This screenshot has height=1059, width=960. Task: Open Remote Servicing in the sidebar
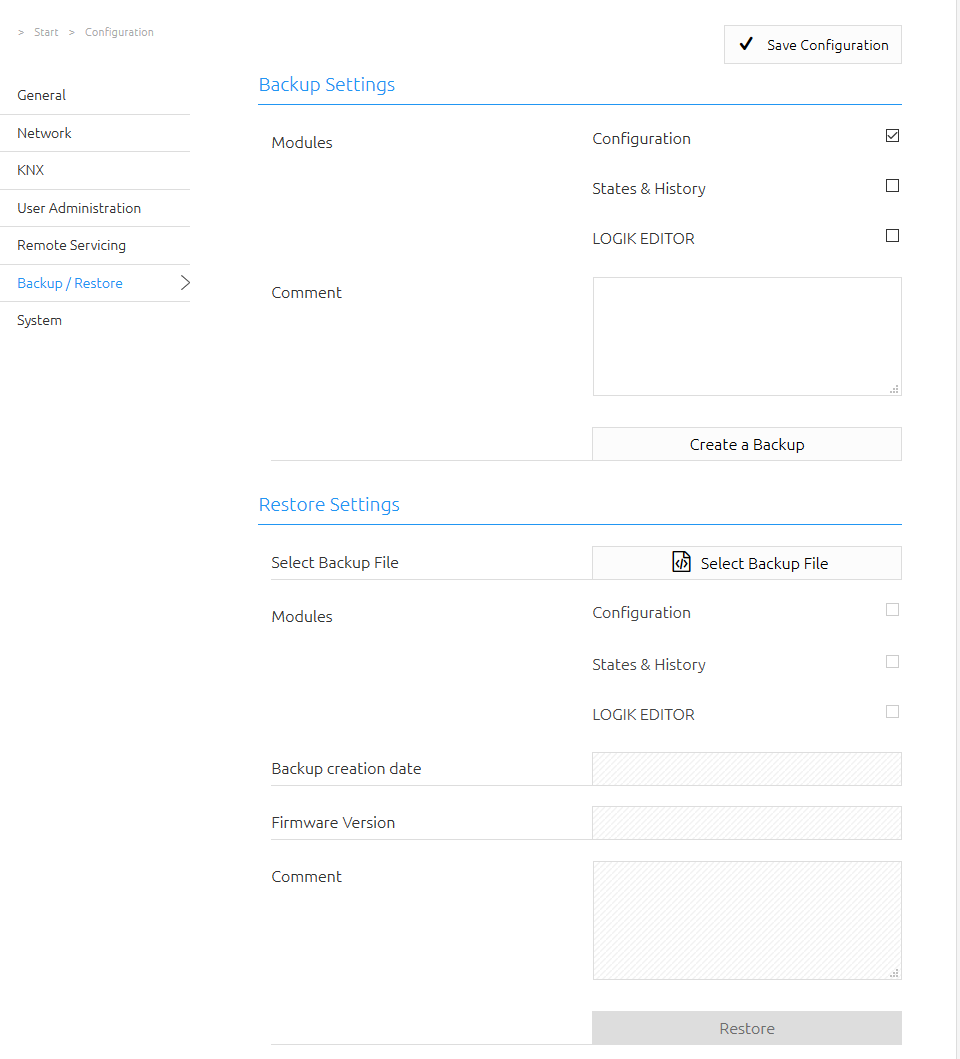[95, 245]
